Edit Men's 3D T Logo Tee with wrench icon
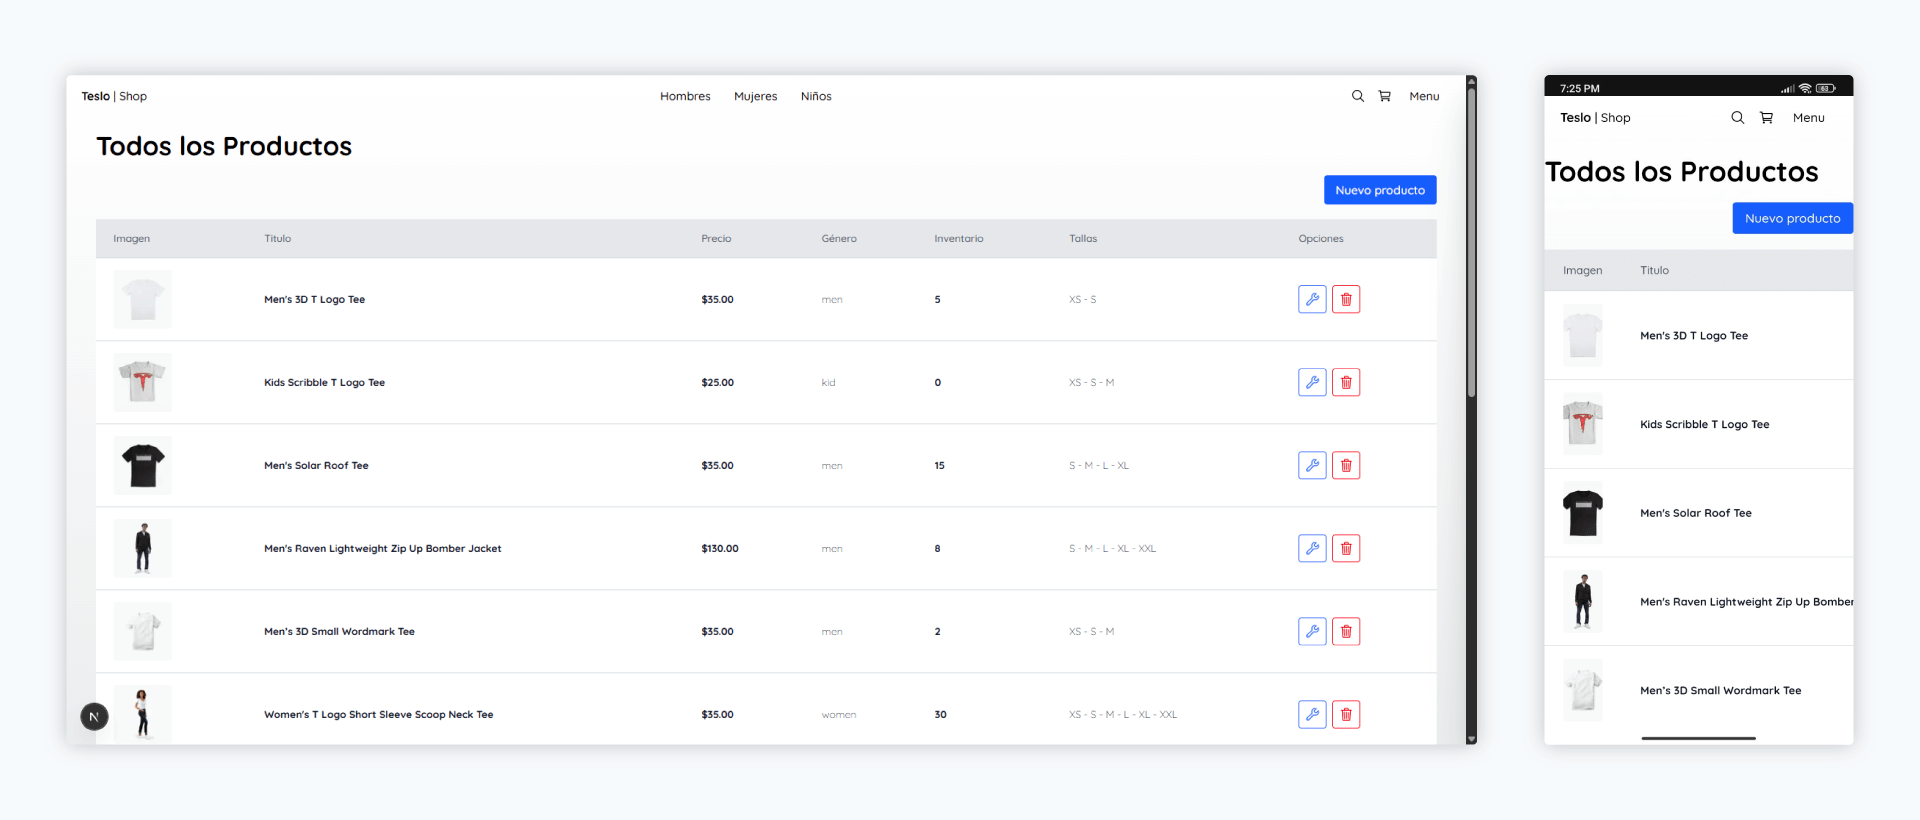The width and height of the screenshot is (1920, 820). point(1312,299)
